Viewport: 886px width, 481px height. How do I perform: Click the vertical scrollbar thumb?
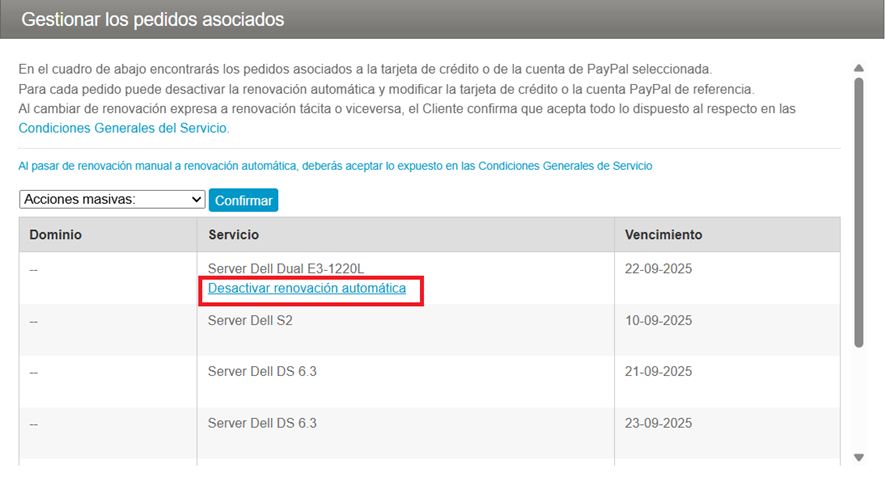click(x=859, y=212)
